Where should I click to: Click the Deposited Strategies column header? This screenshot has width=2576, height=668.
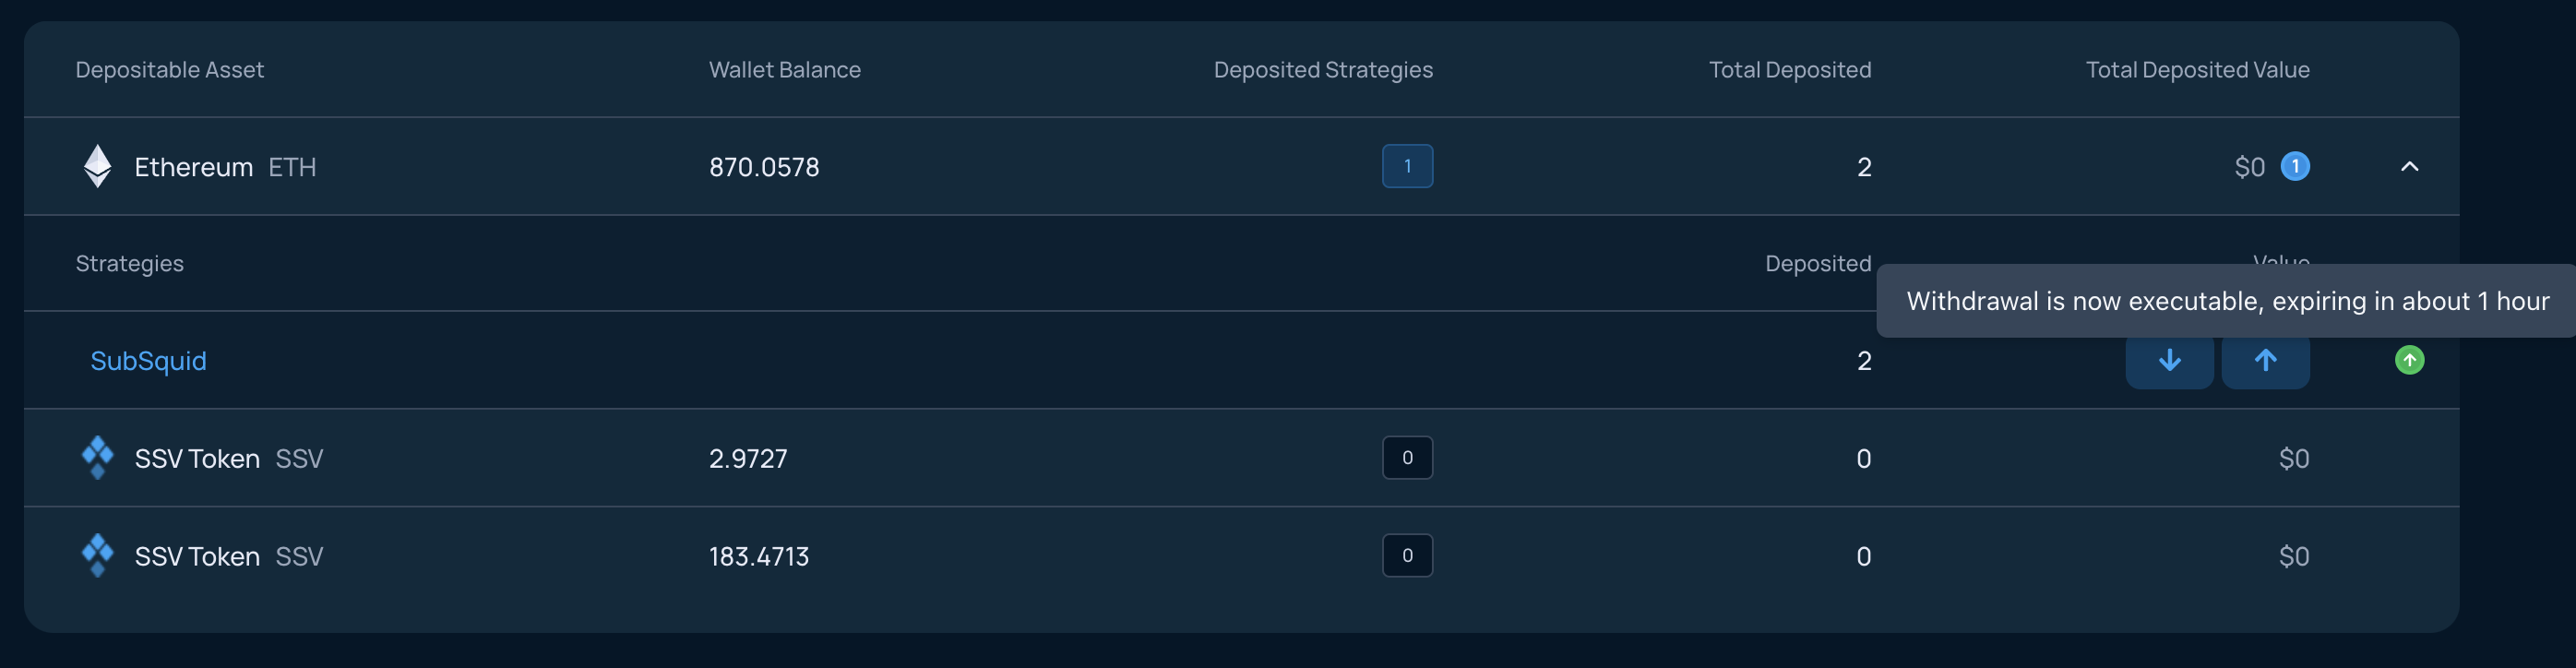(x=1323, y=70)
